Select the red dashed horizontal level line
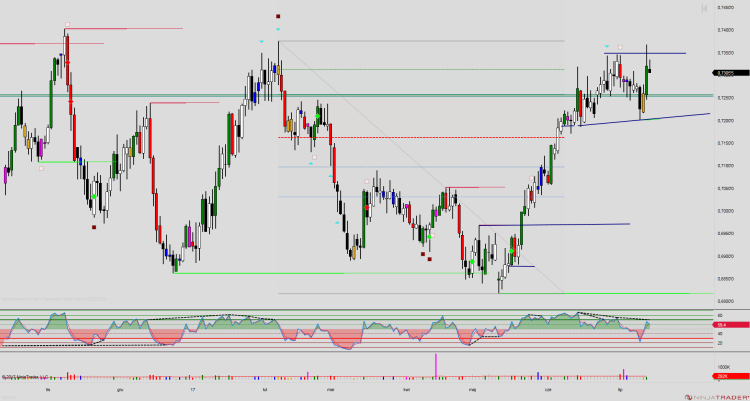The image size is (750, 401). [x=421, y=137]
